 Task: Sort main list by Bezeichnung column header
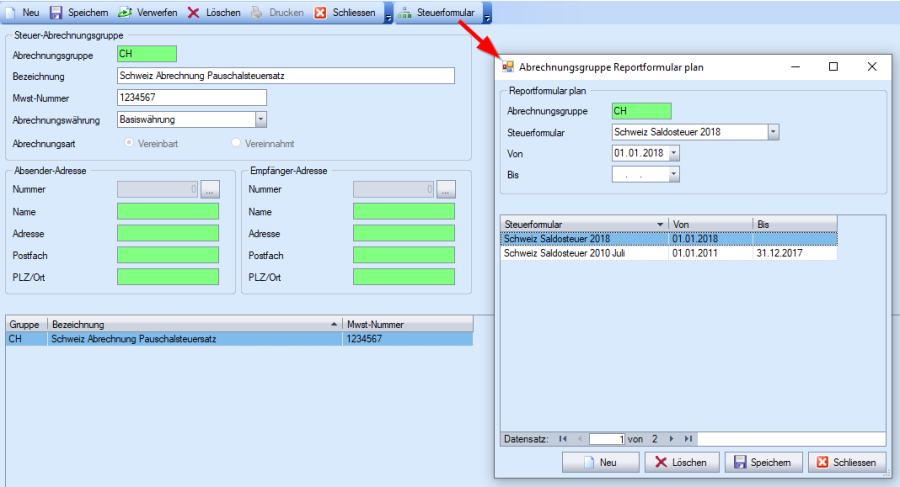tap(195, 324)
